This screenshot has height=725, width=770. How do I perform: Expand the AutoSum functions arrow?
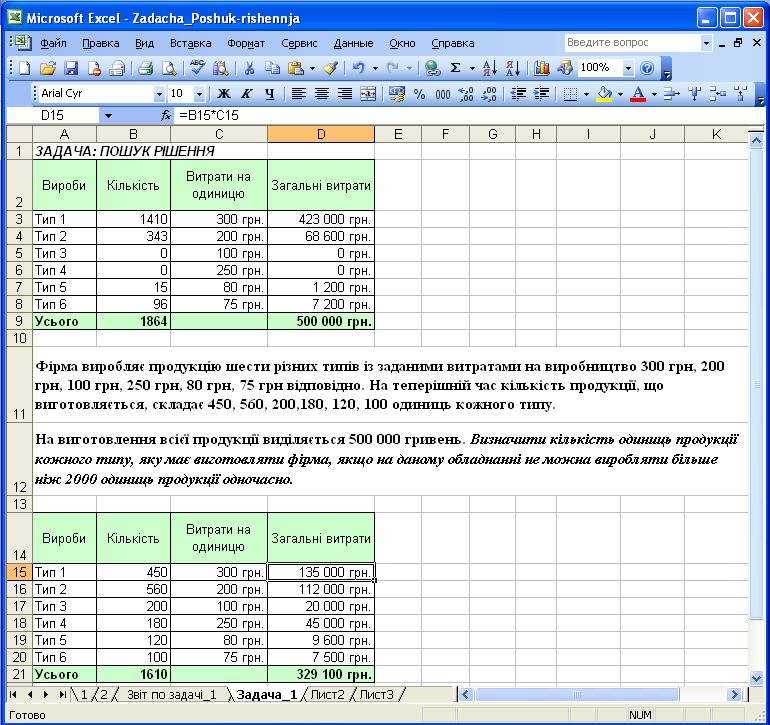point(472,68)
